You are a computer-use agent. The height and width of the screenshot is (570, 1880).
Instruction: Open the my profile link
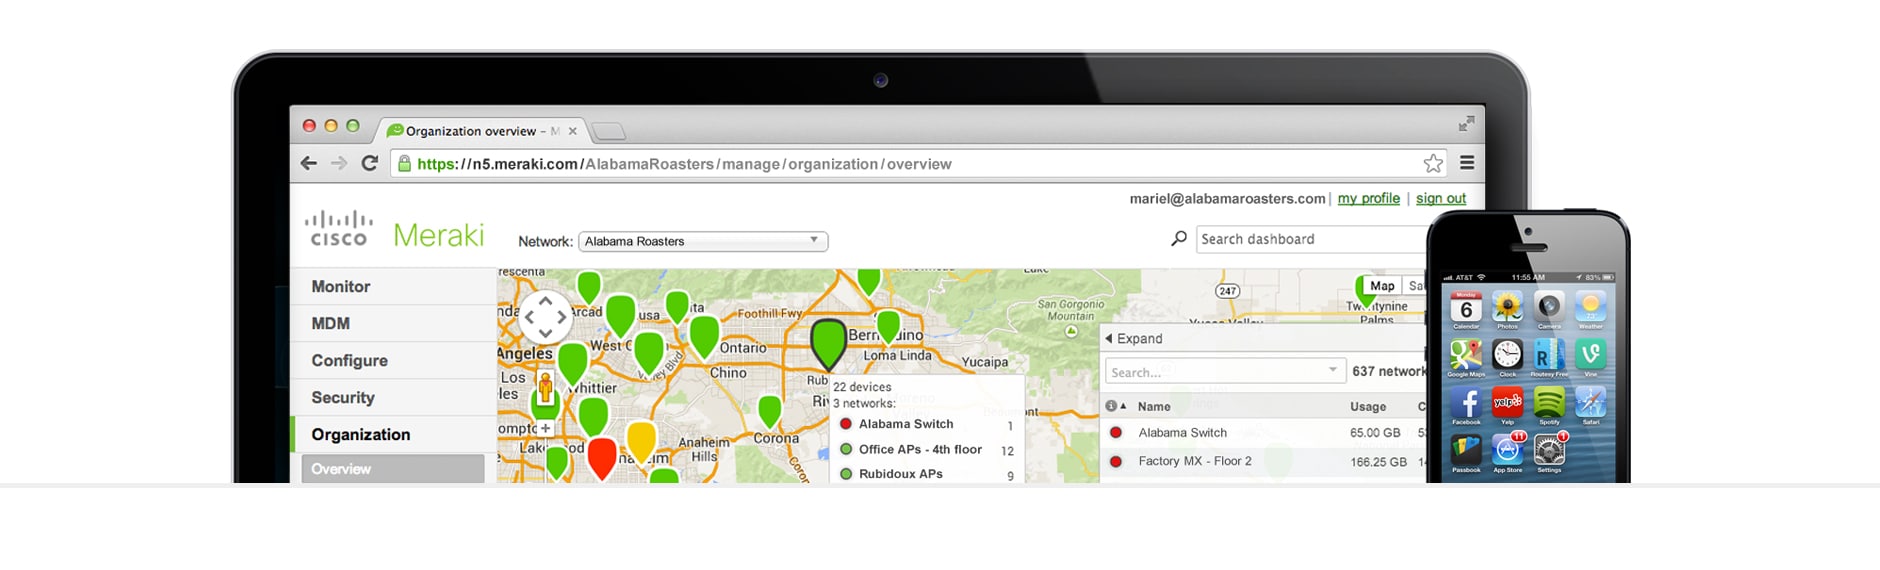coord(1368,198)
